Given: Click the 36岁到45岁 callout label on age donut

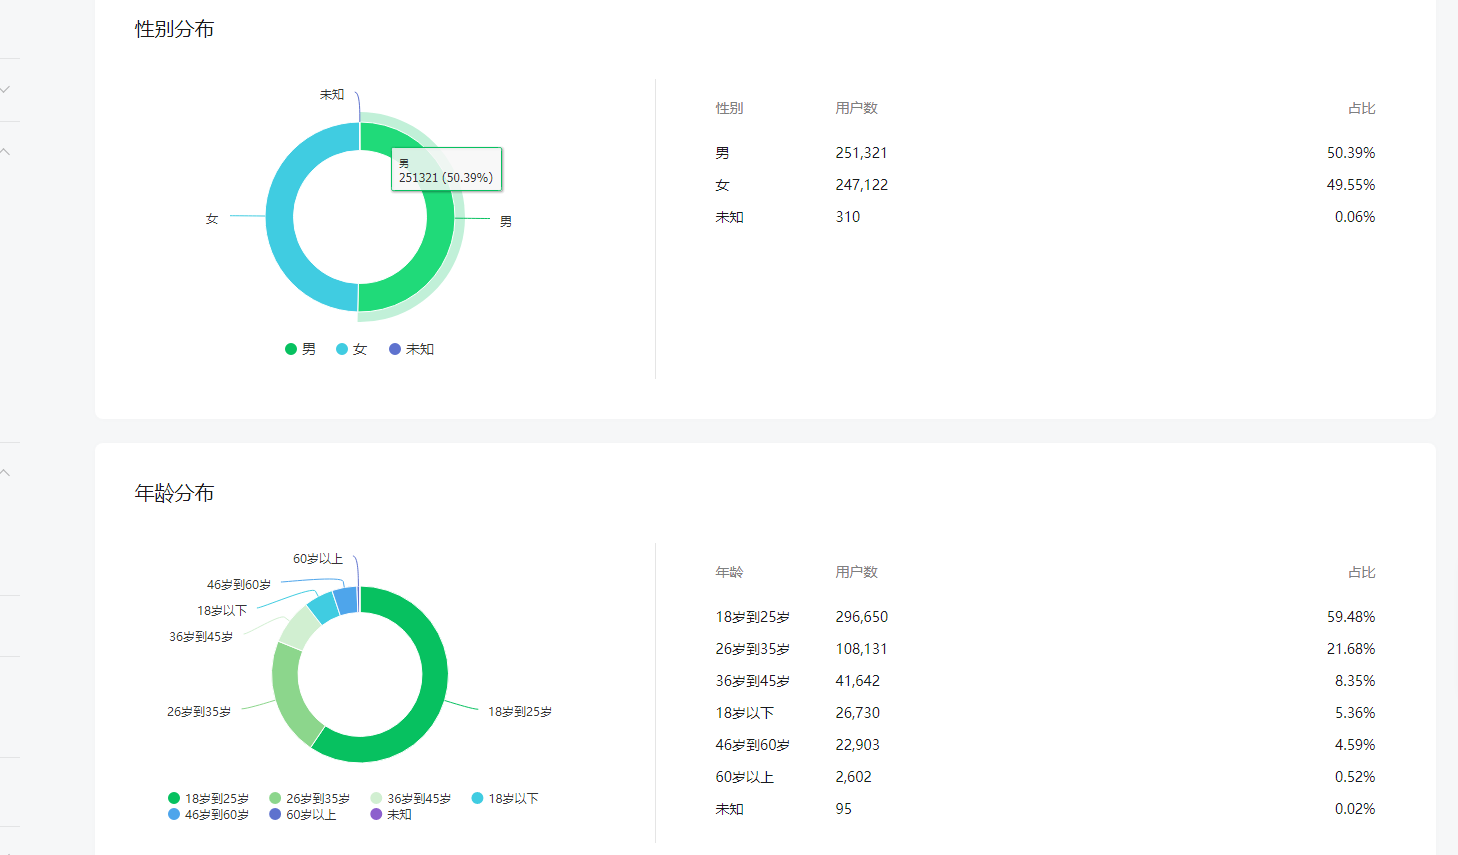Looking at the screenshot, I should pos(201,637).
